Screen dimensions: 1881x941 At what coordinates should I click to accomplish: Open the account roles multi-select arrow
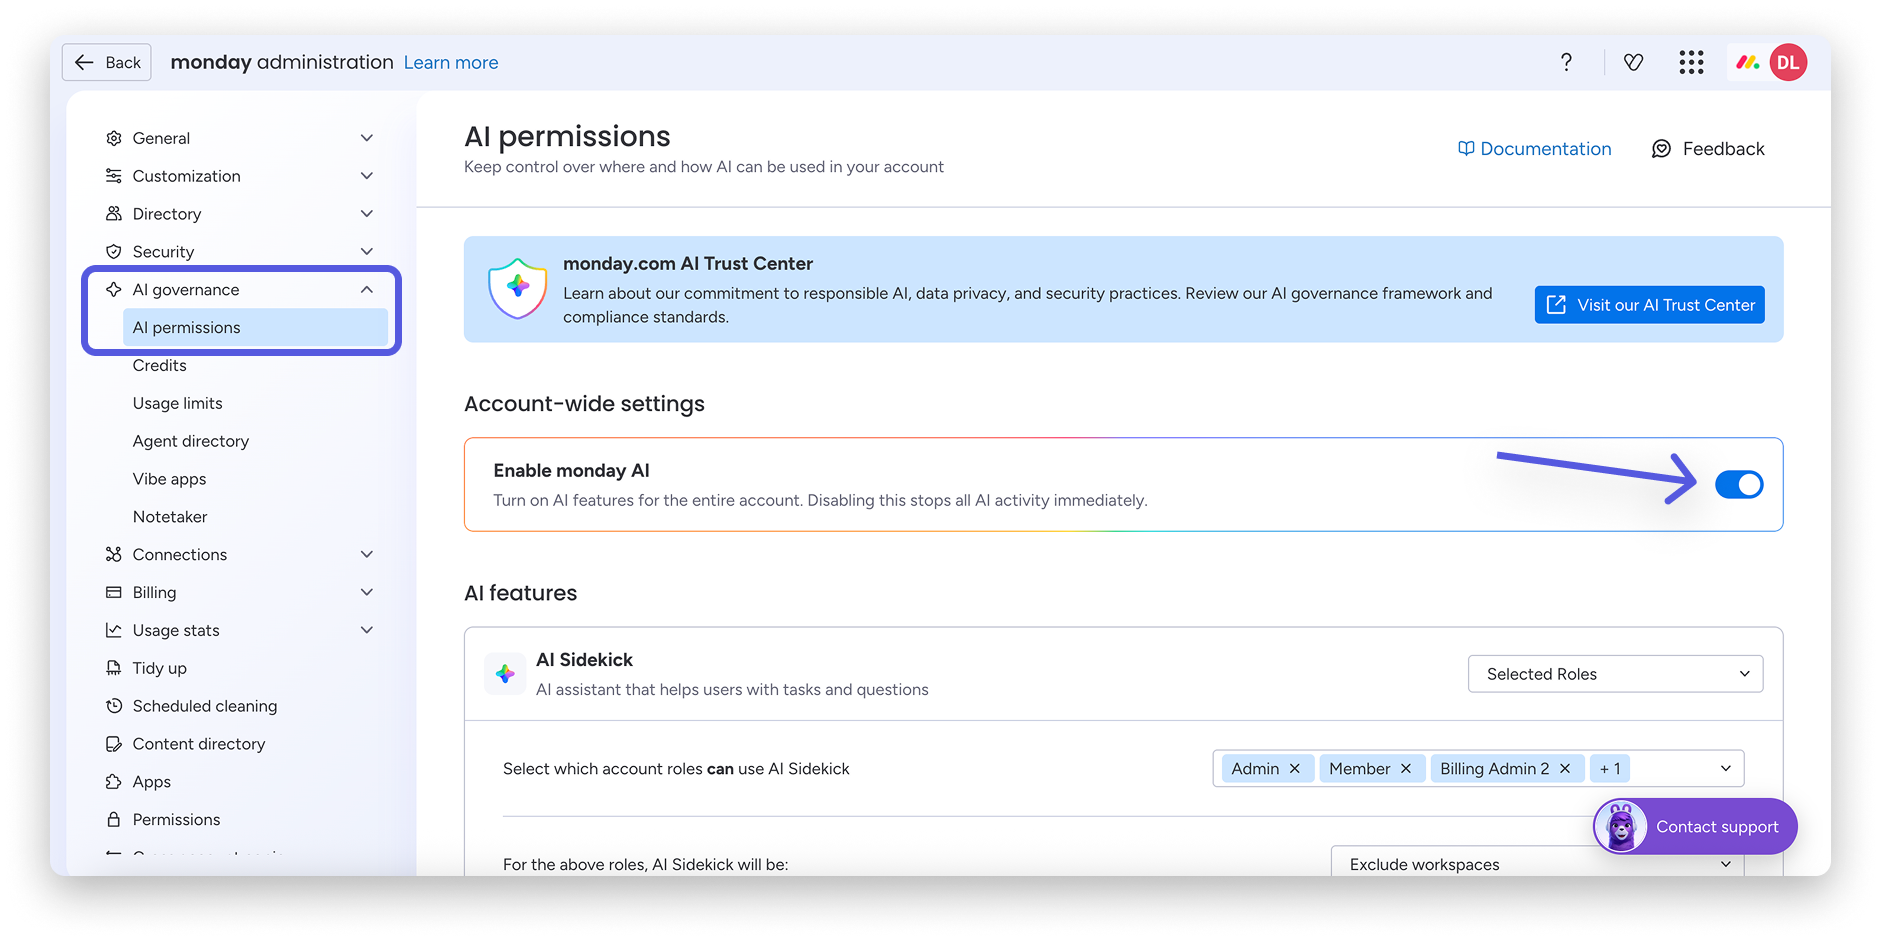[1725, 769]
